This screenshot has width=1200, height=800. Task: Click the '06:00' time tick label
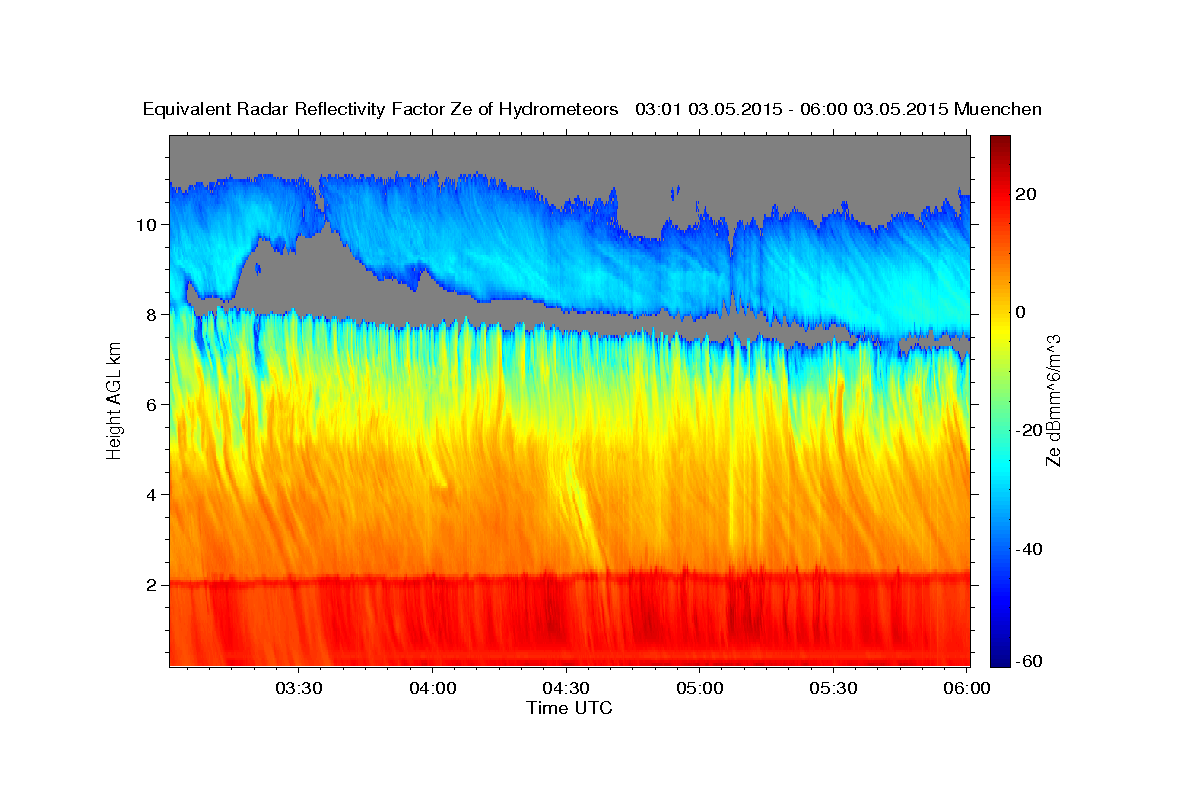pos(967,689)
